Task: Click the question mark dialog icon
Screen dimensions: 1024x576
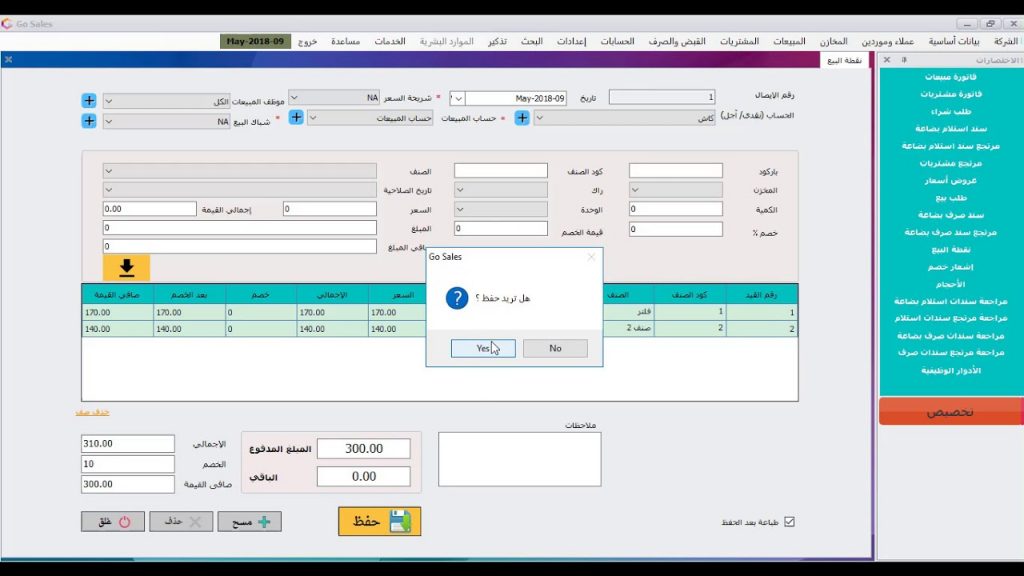Action: pos(457,298)
